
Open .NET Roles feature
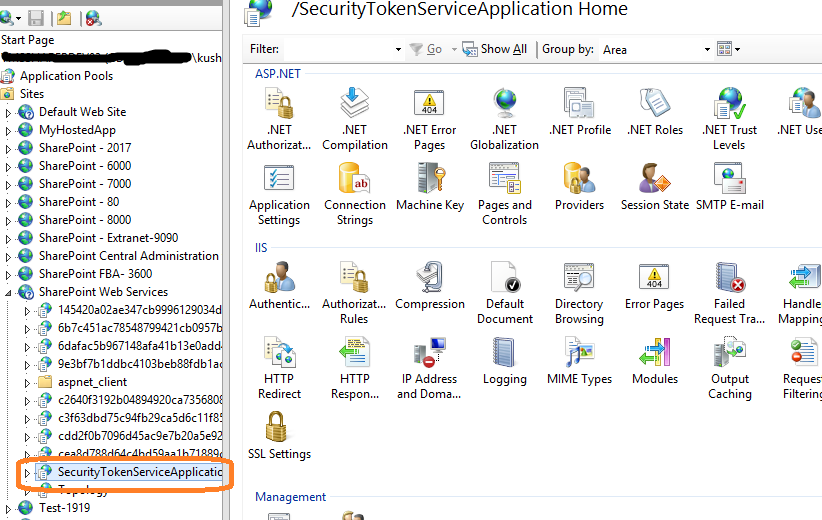pos(655,112)
